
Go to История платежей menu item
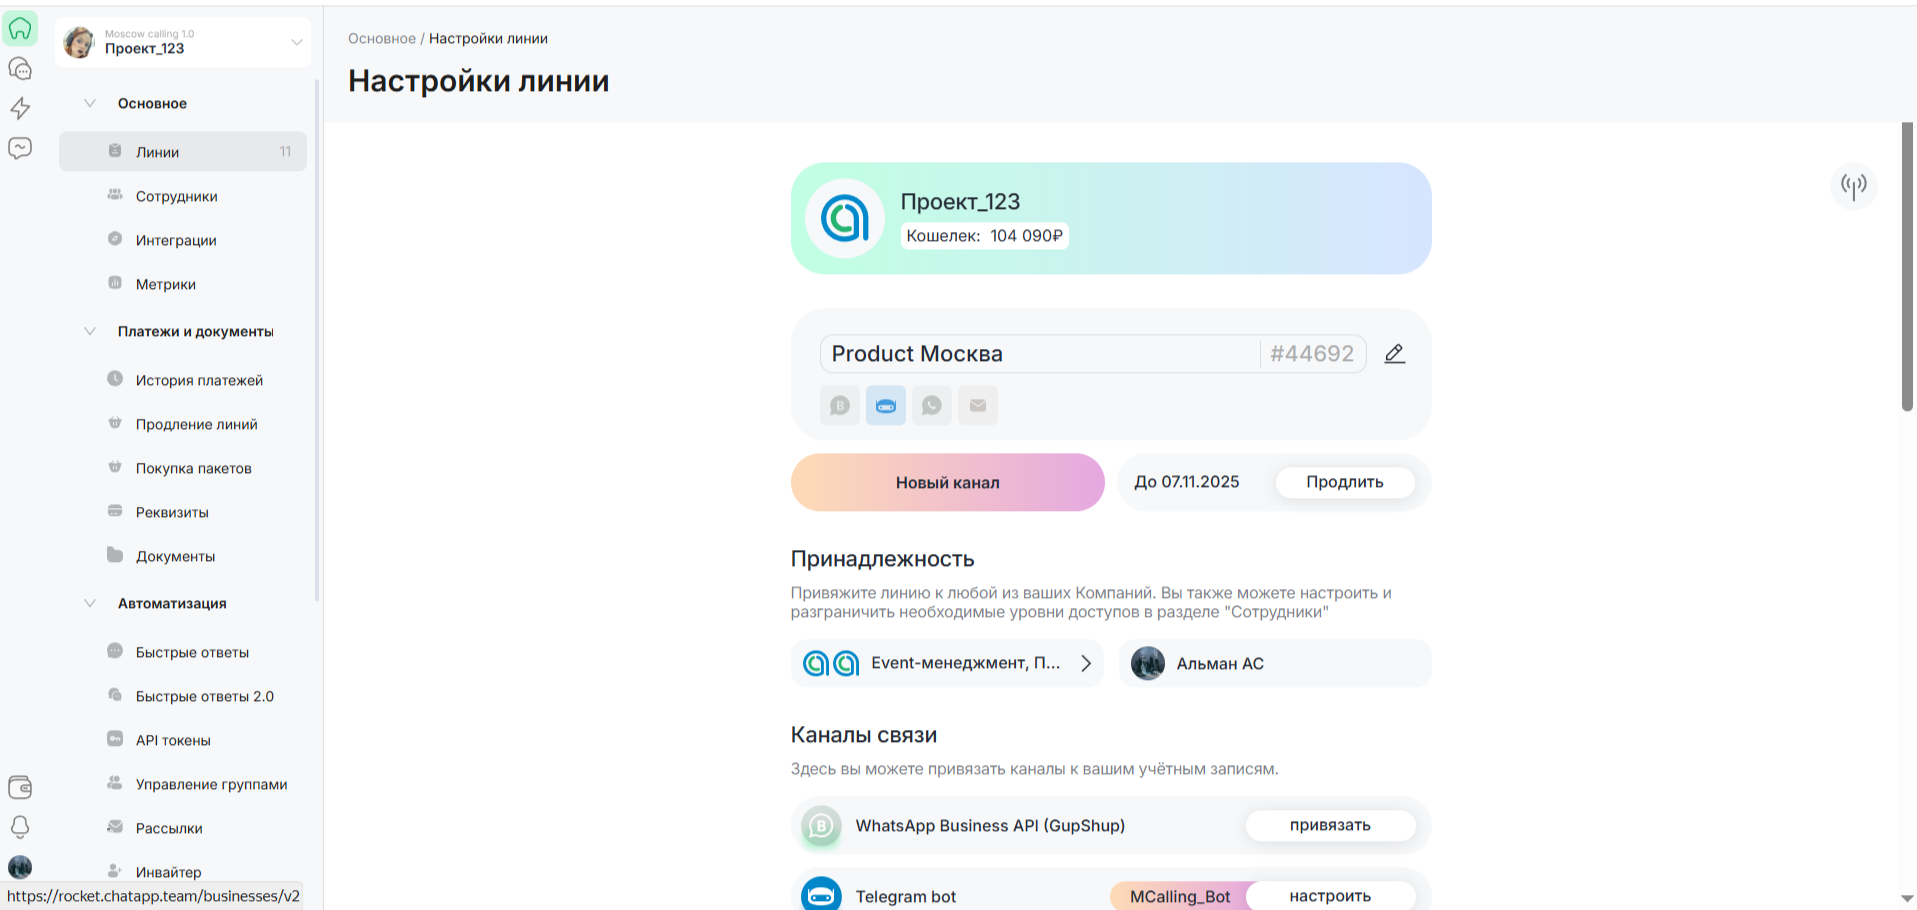tap(199, 380)
